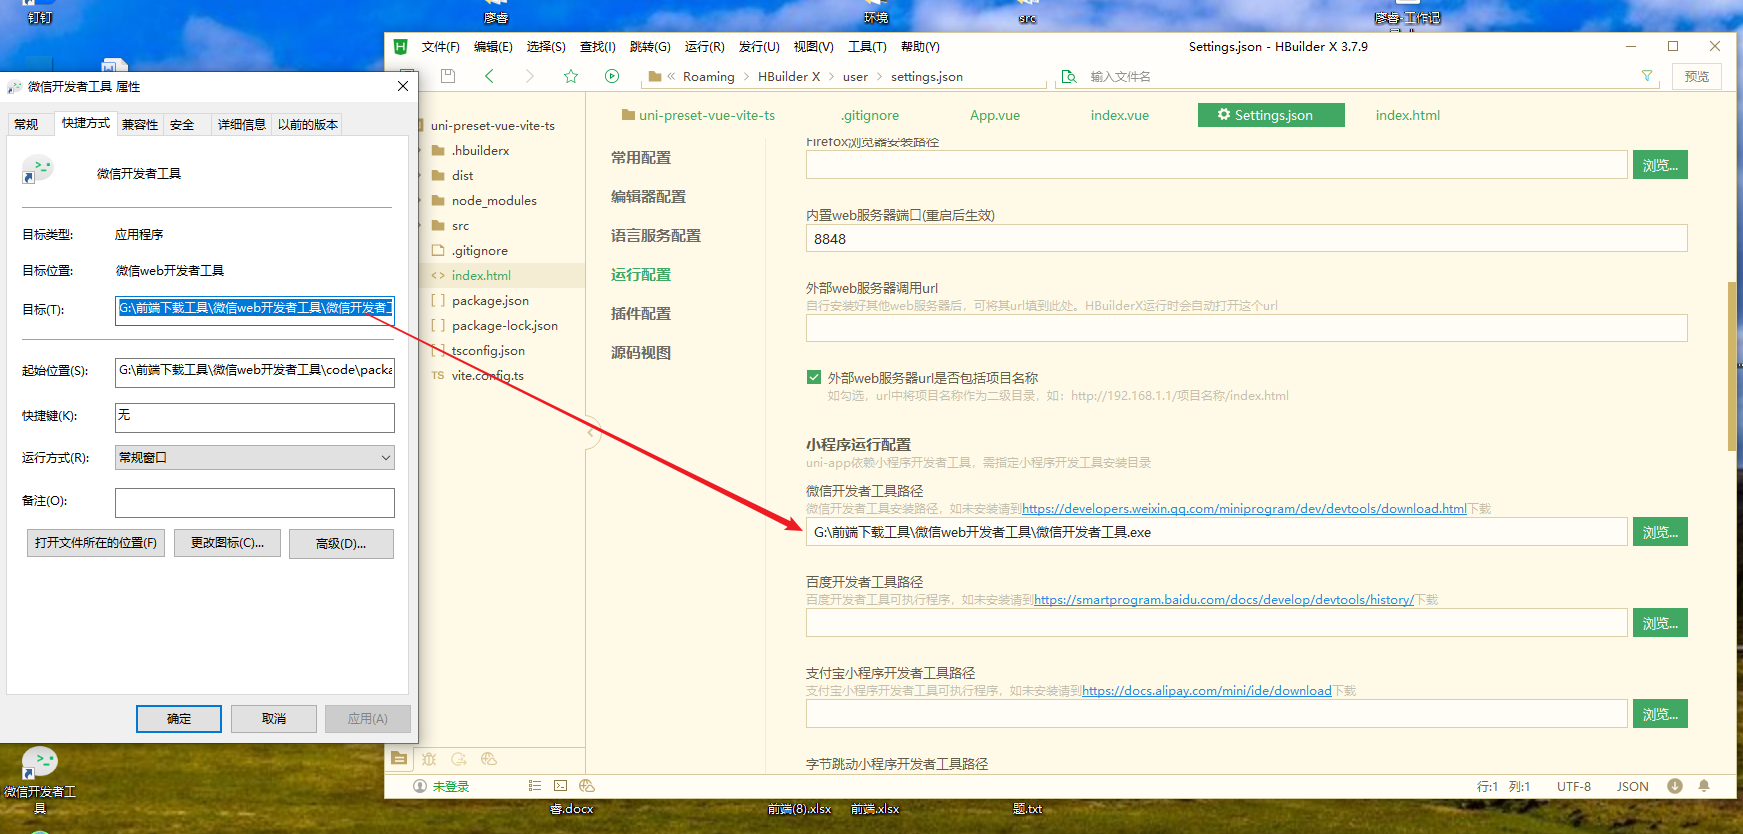The width and height of the screenshot is (1743, 834).
Task: Switch to the App.vue editor tab
Action: 995,115
